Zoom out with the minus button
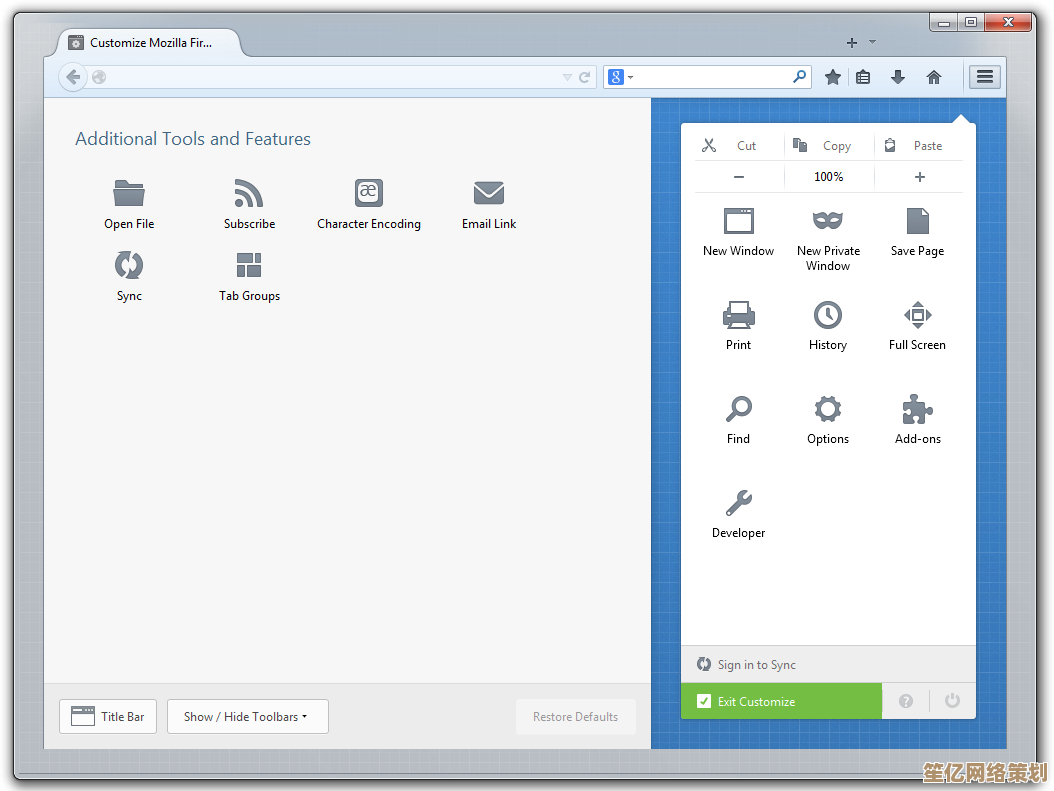 click(739, 177)
